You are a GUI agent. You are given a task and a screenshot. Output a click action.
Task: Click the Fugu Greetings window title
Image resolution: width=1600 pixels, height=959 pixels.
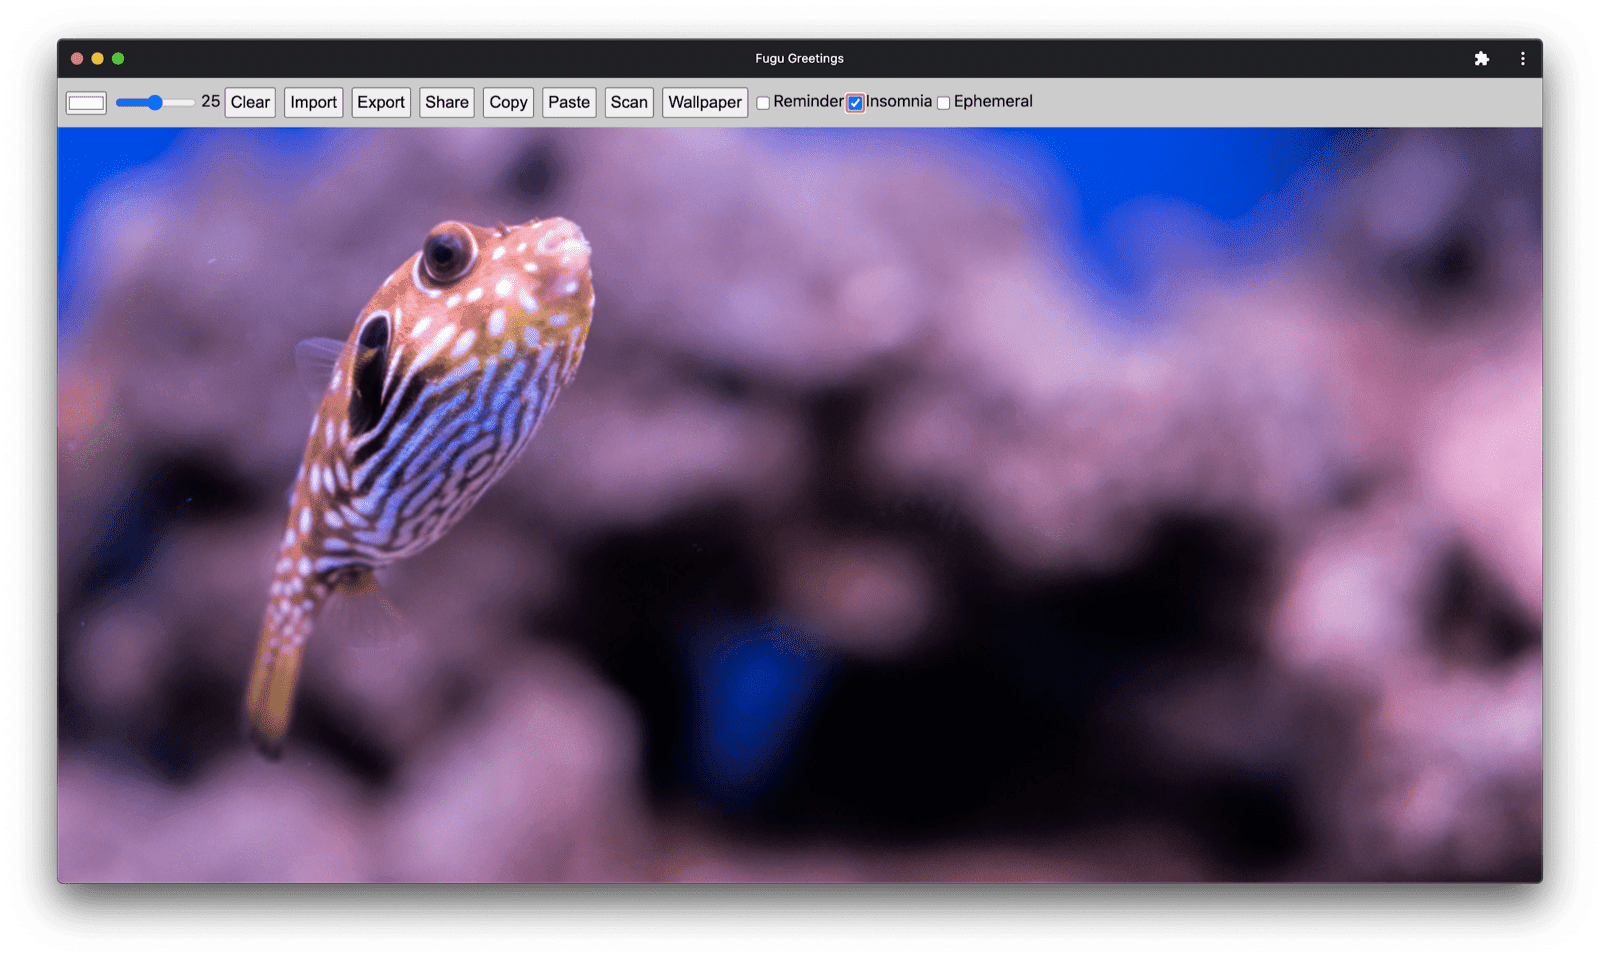[799, 59]
